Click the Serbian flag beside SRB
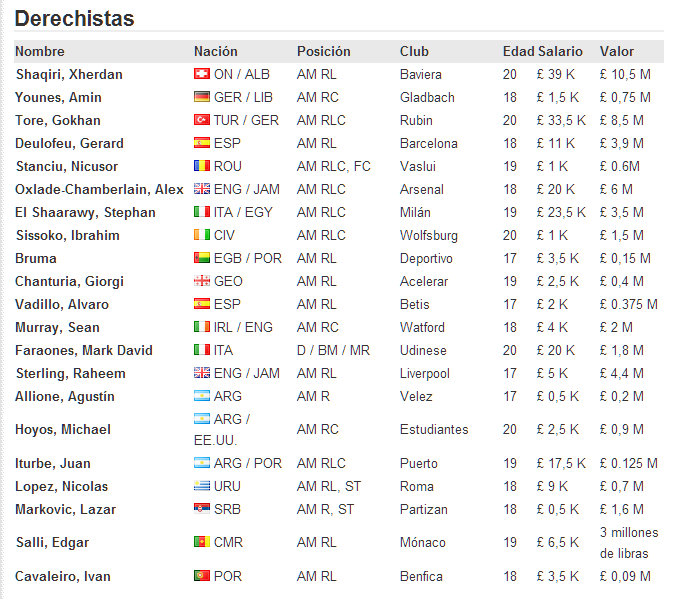Image resolution: width=676 pixels, height=599 pixels. click(202, 509)
